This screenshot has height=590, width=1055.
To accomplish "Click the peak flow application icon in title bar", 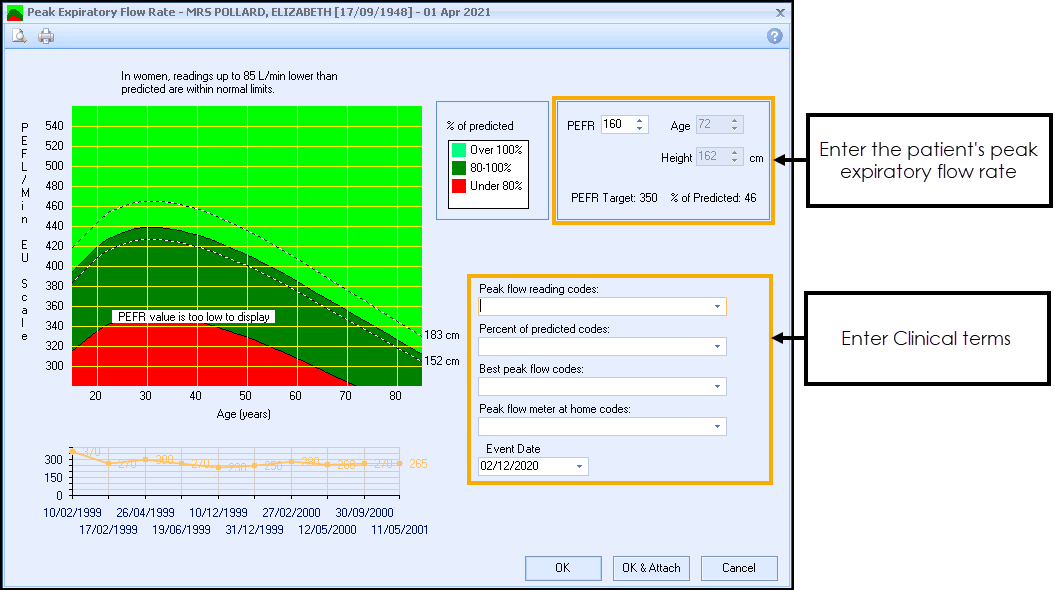I will (x=13, y=12).
